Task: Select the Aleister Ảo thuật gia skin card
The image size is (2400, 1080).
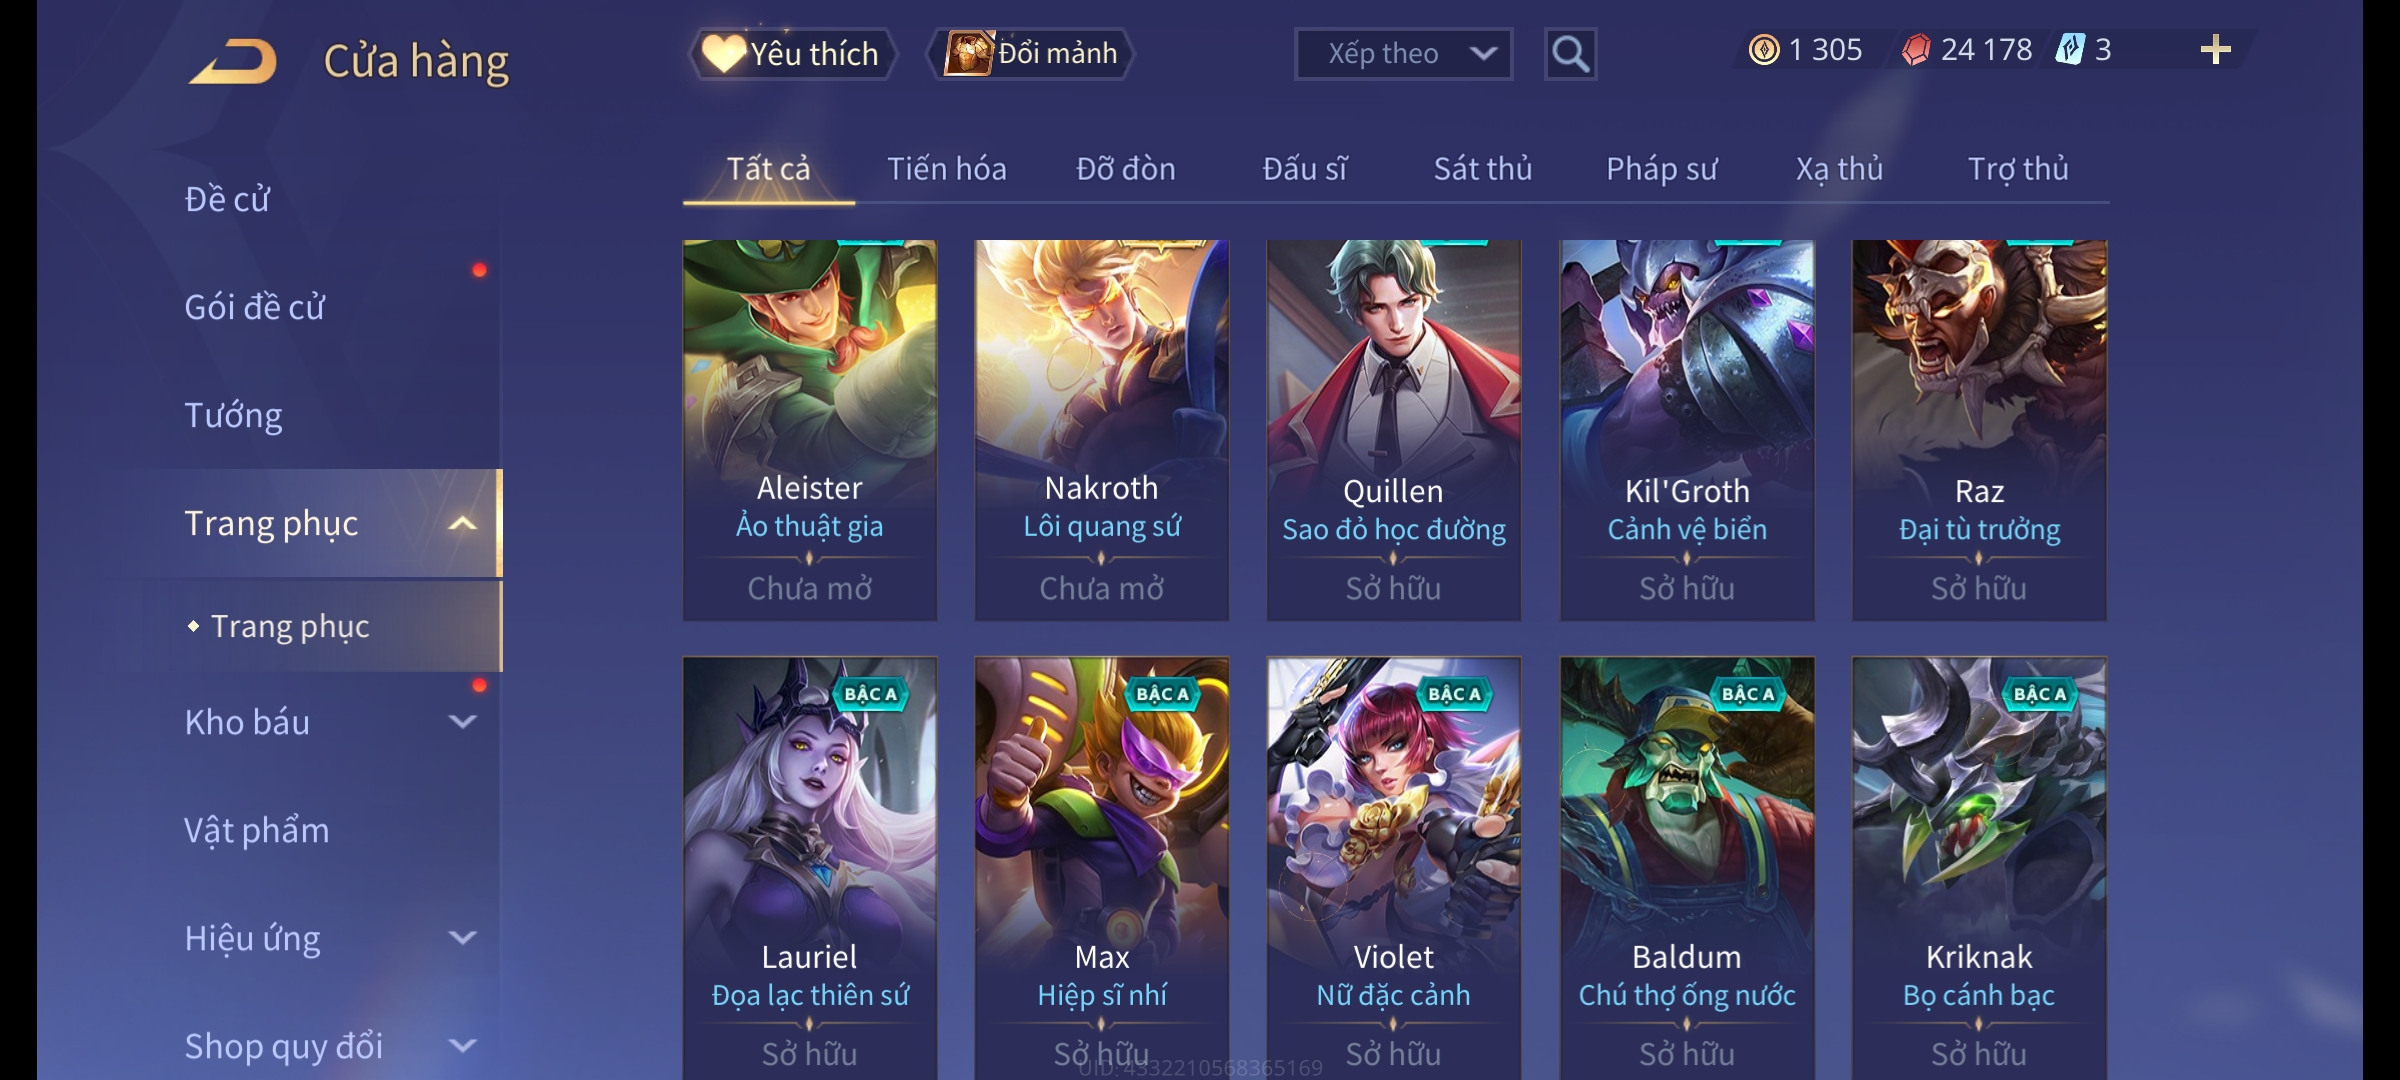Action: pos(810,430)
